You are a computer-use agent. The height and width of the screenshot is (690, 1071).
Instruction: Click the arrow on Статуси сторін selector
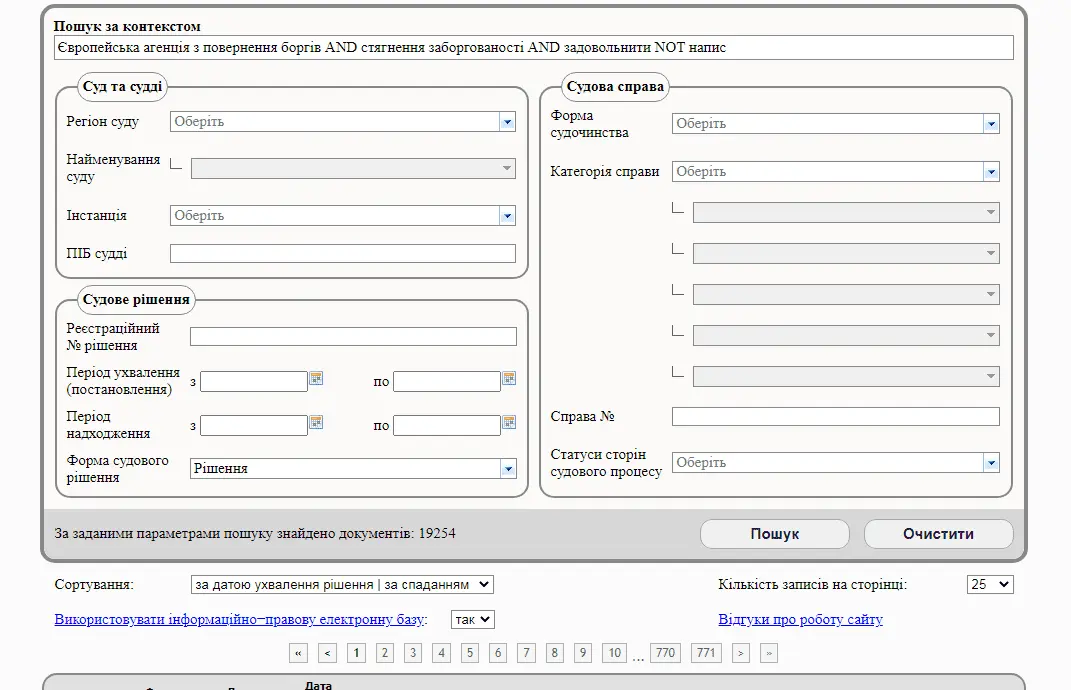click(991, 462)
